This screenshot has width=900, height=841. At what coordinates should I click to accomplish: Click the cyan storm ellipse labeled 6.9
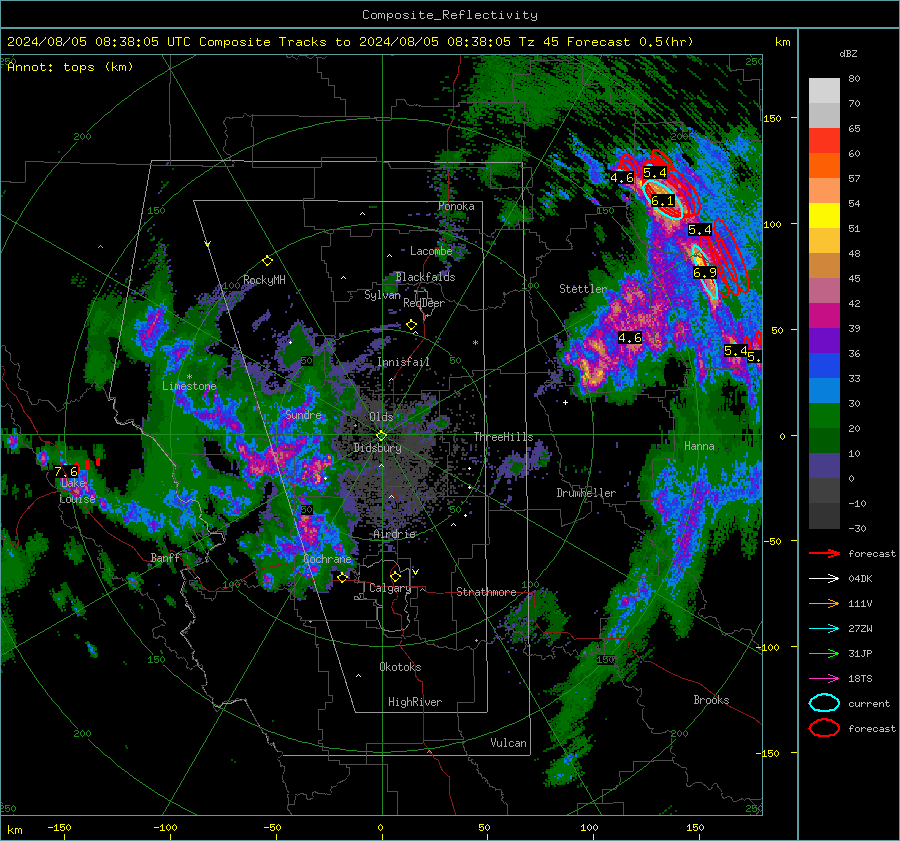(705, 272)
